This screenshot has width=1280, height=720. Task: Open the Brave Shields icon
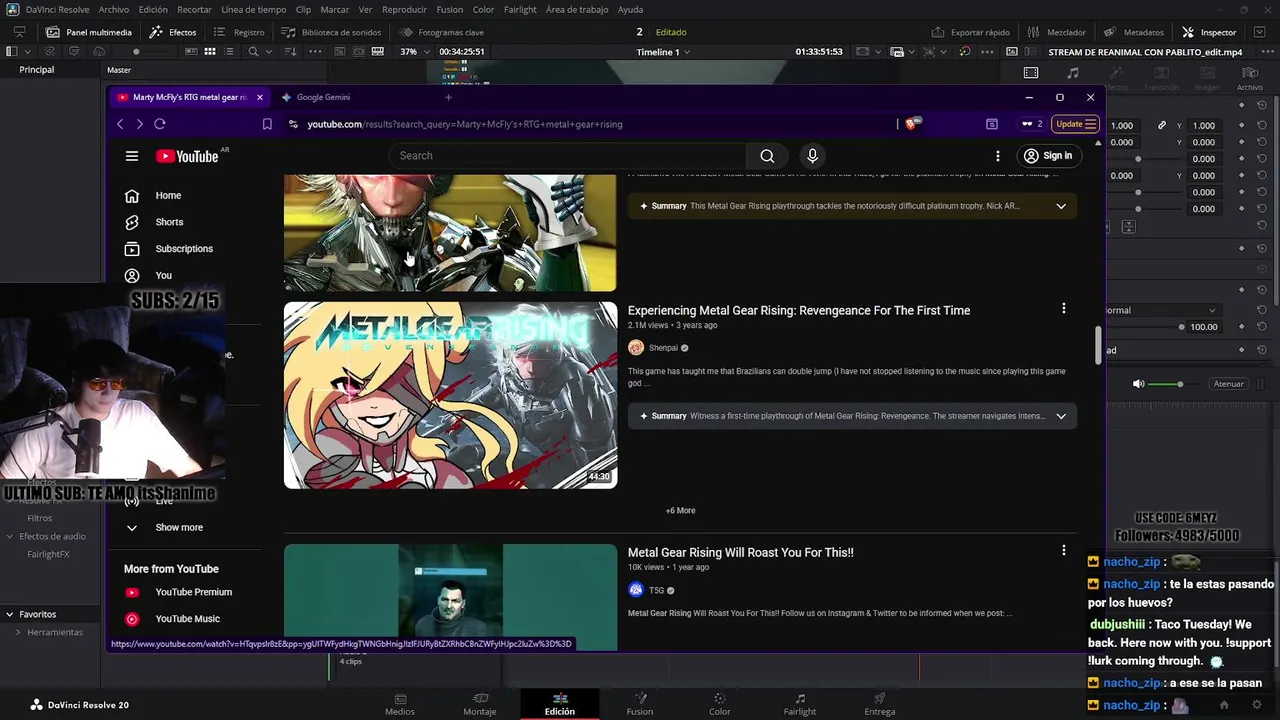click(x=911, y=124)
